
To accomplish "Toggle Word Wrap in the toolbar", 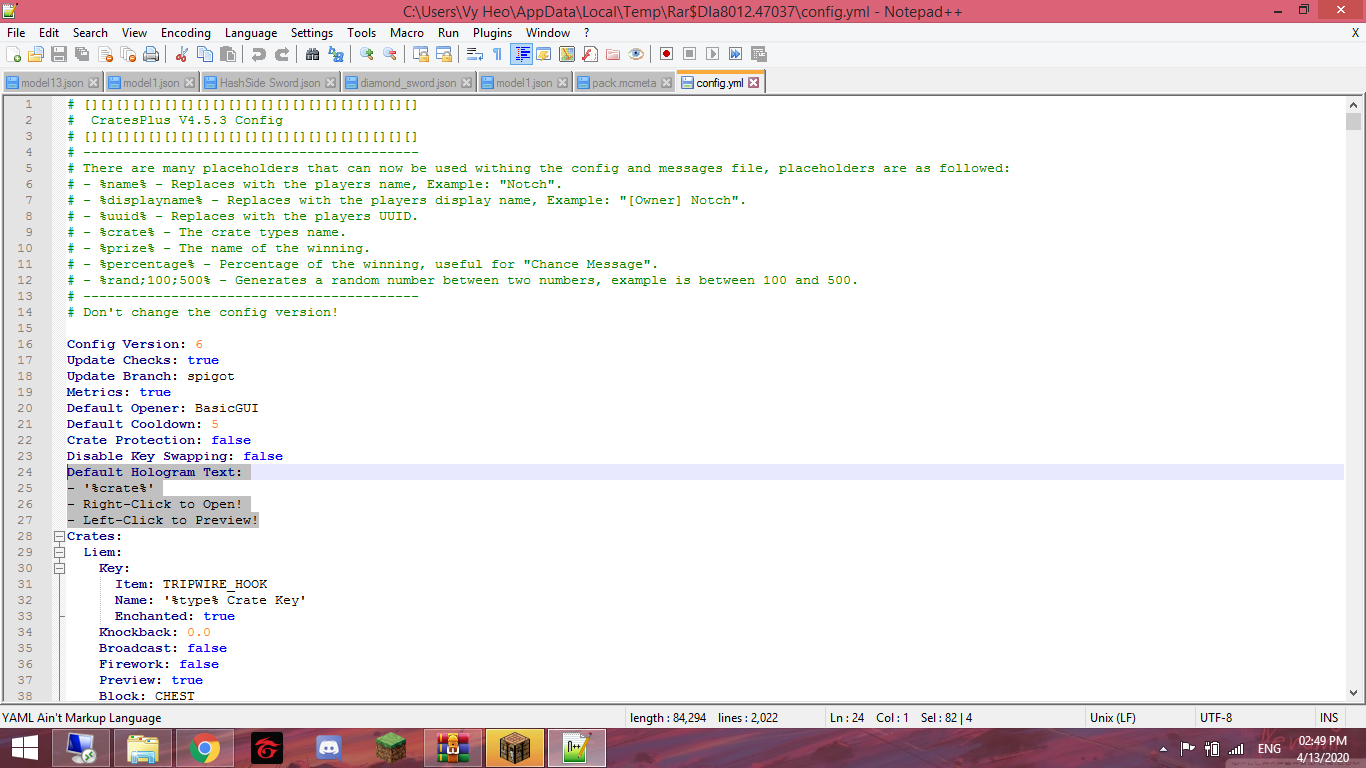I will [x=475, y=54].
